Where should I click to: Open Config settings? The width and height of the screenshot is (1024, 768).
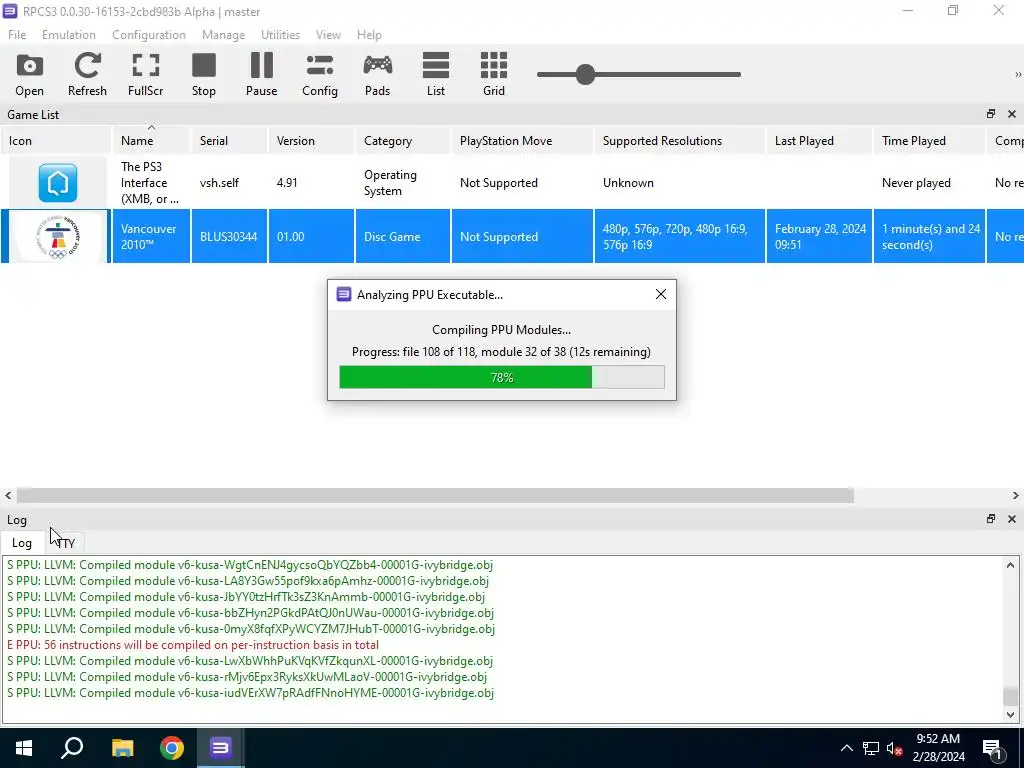point(319,74)
